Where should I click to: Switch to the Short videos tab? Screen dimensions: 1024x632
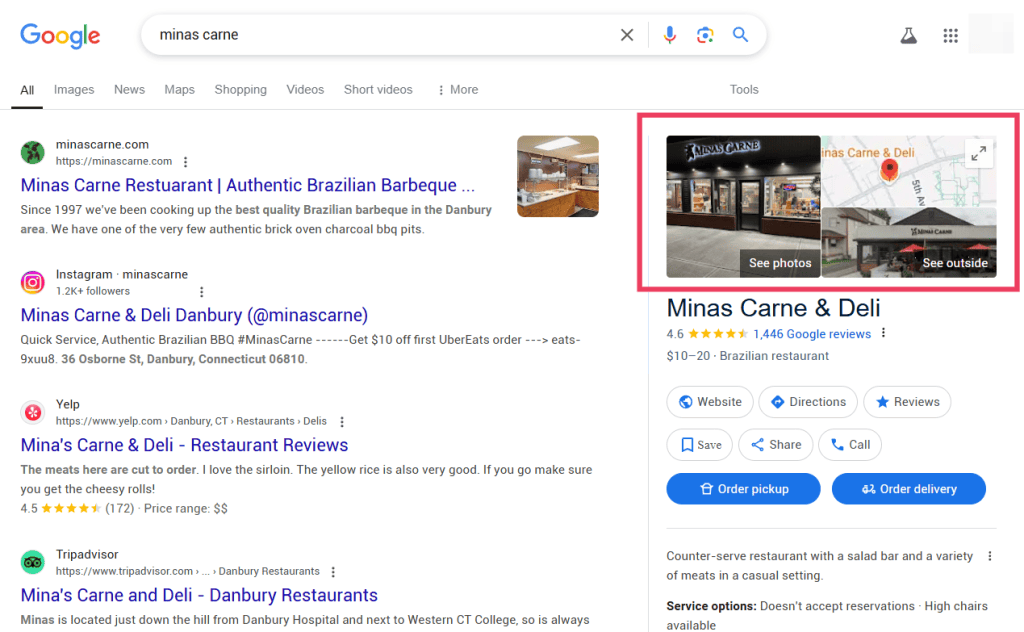pyautogui.click(x=378, y=89)
